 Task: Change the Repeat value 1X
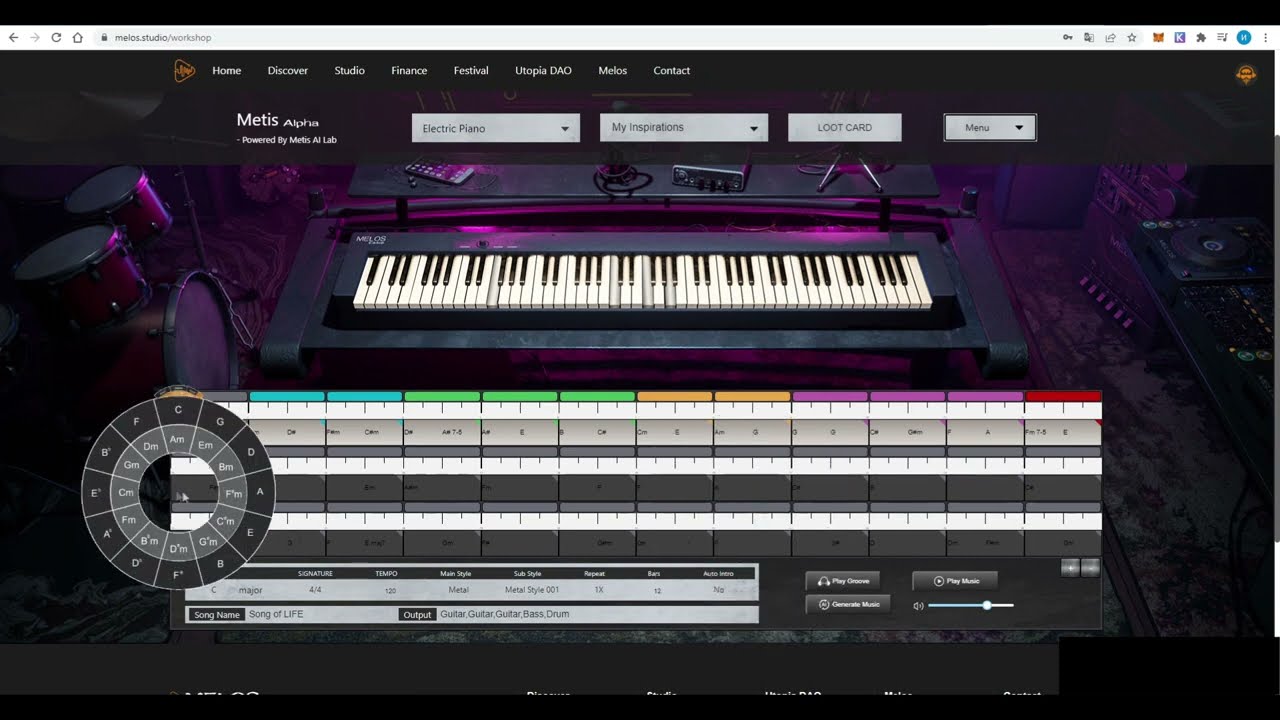(x=599, y=590)
